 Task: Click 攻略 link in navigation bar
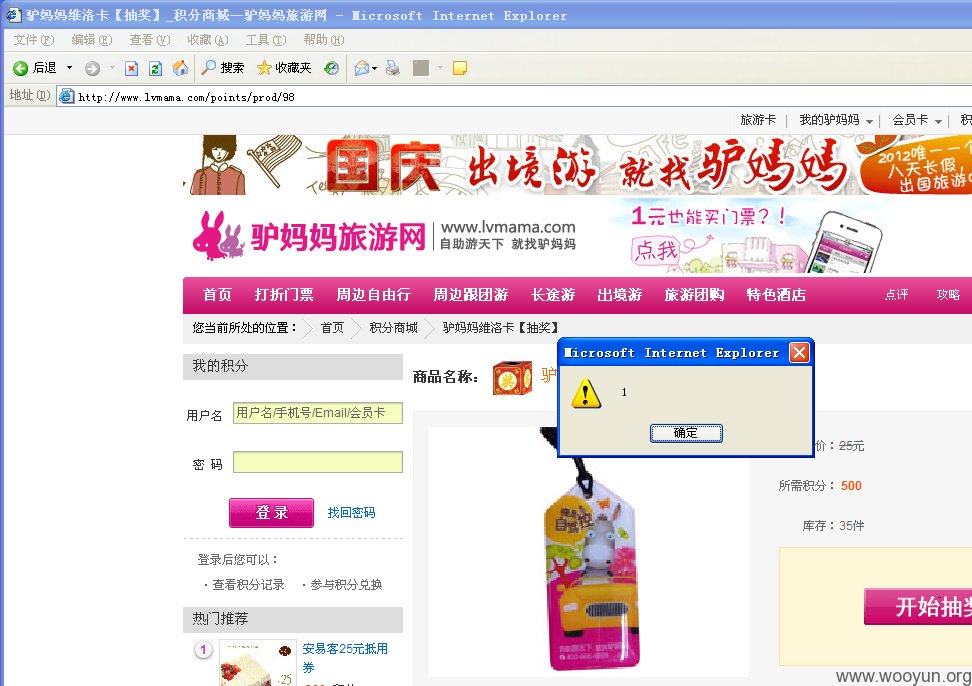[x=948, y=295]
